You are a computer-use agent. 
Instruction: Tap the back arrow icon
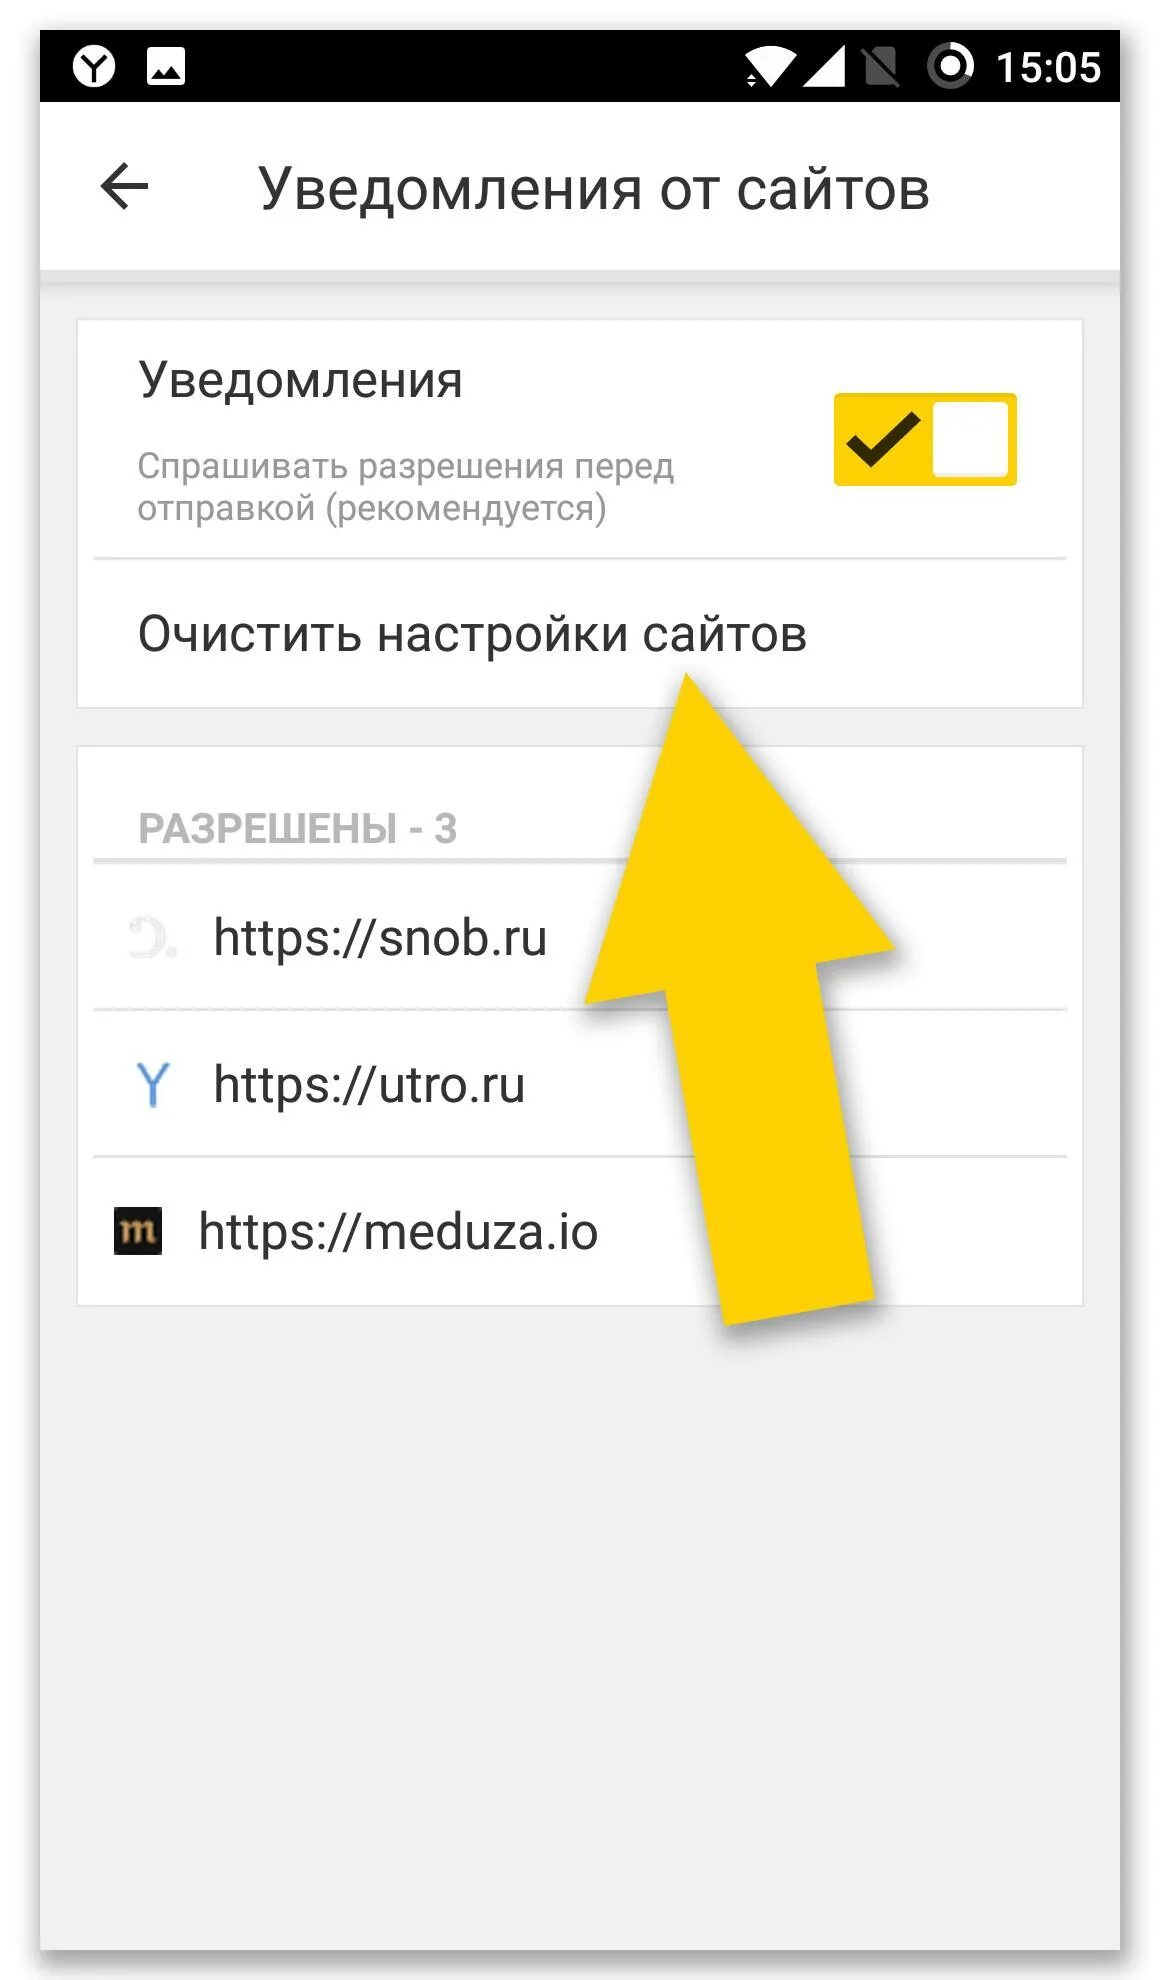coord(125,187)
